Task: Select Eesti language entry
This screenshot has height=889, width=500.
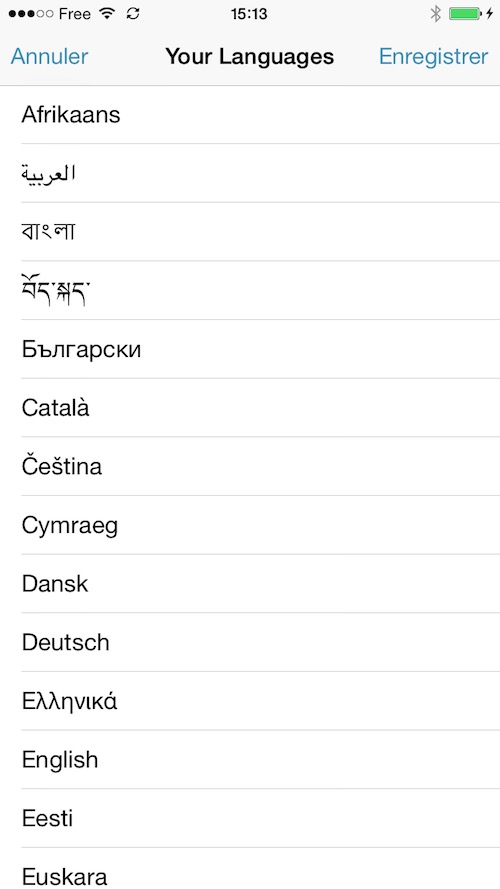Action: 250,819
